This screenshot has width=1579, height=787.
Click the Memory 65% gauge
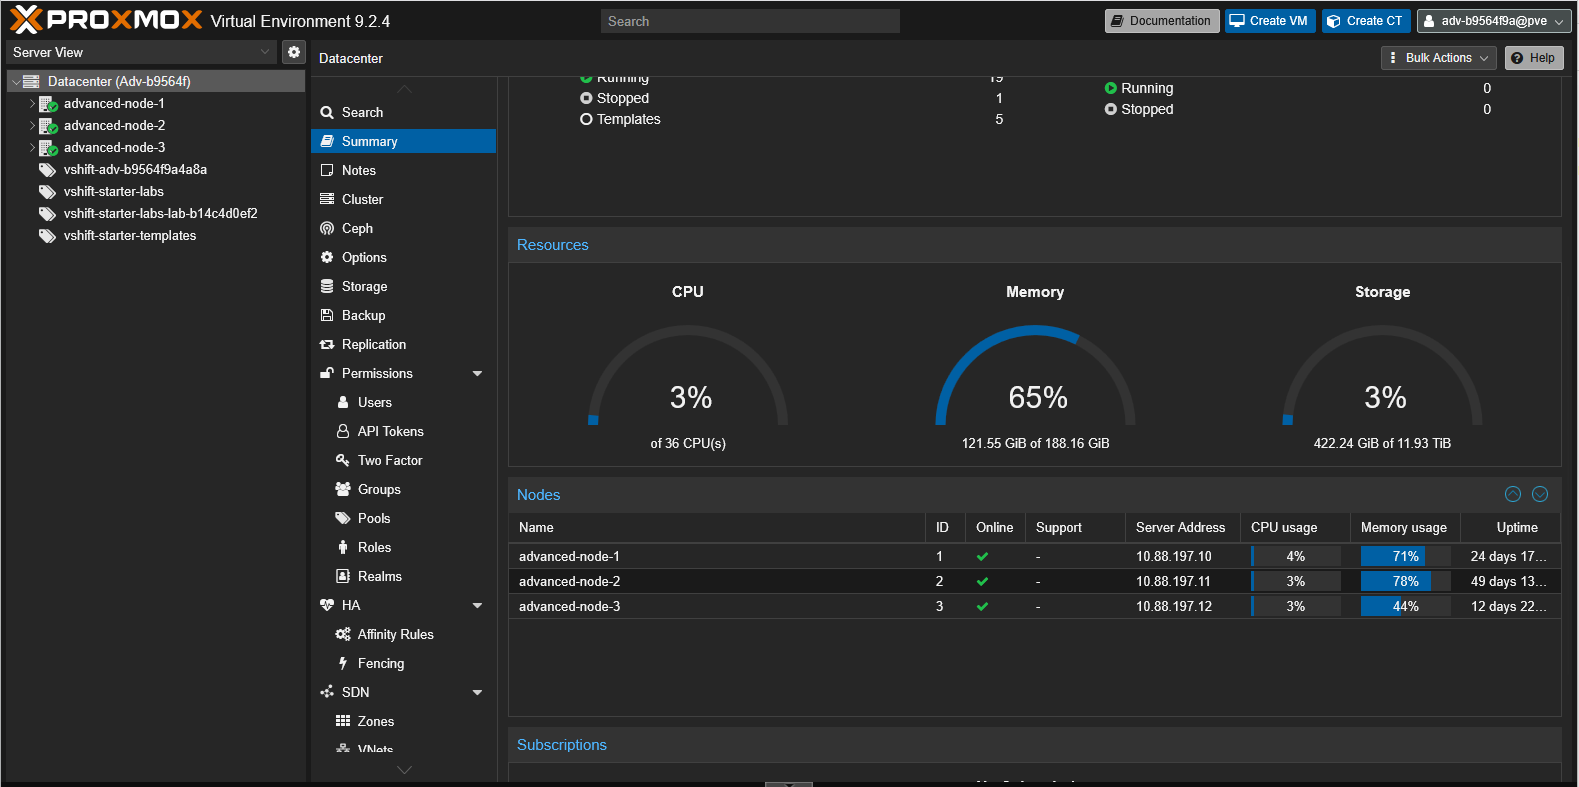pos(1036,377)
